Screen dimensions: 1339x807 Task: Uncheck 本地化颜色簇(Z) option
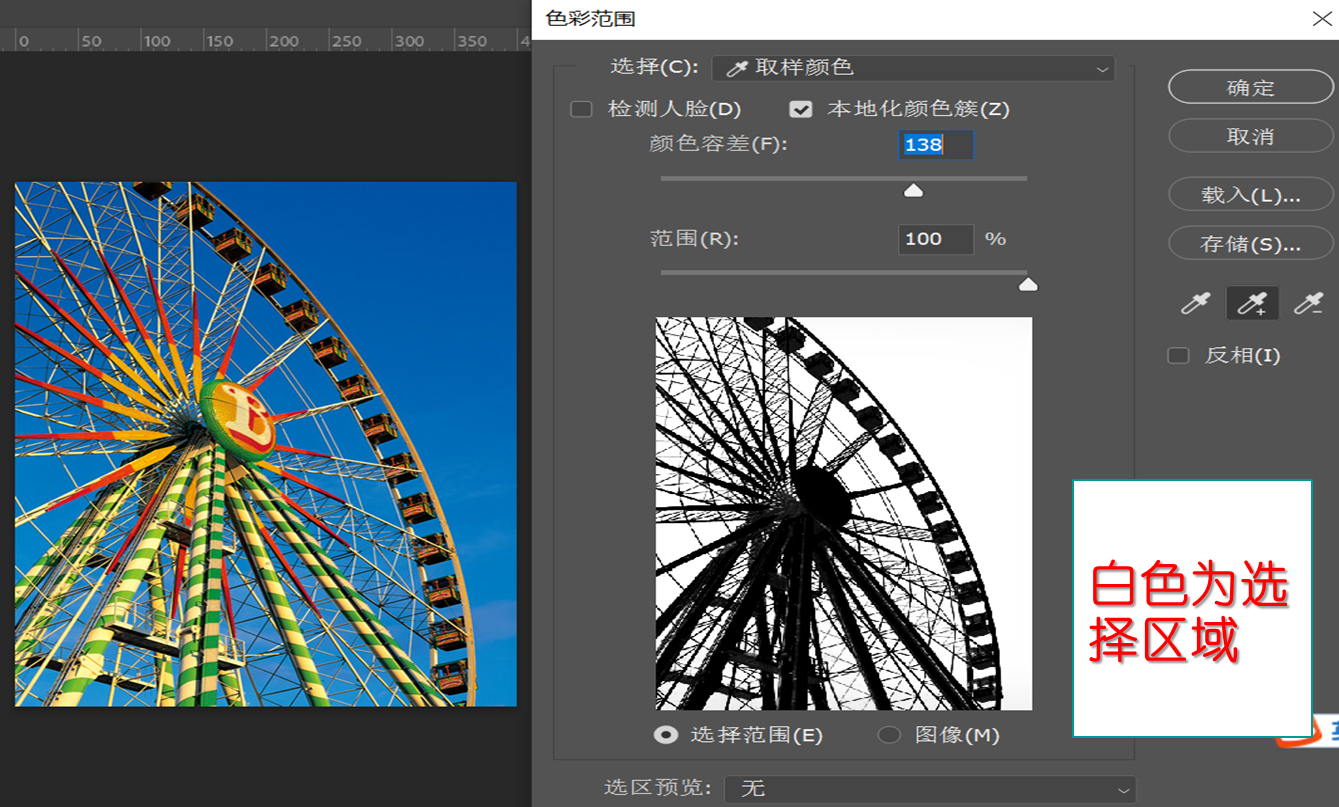pos(800,109)
